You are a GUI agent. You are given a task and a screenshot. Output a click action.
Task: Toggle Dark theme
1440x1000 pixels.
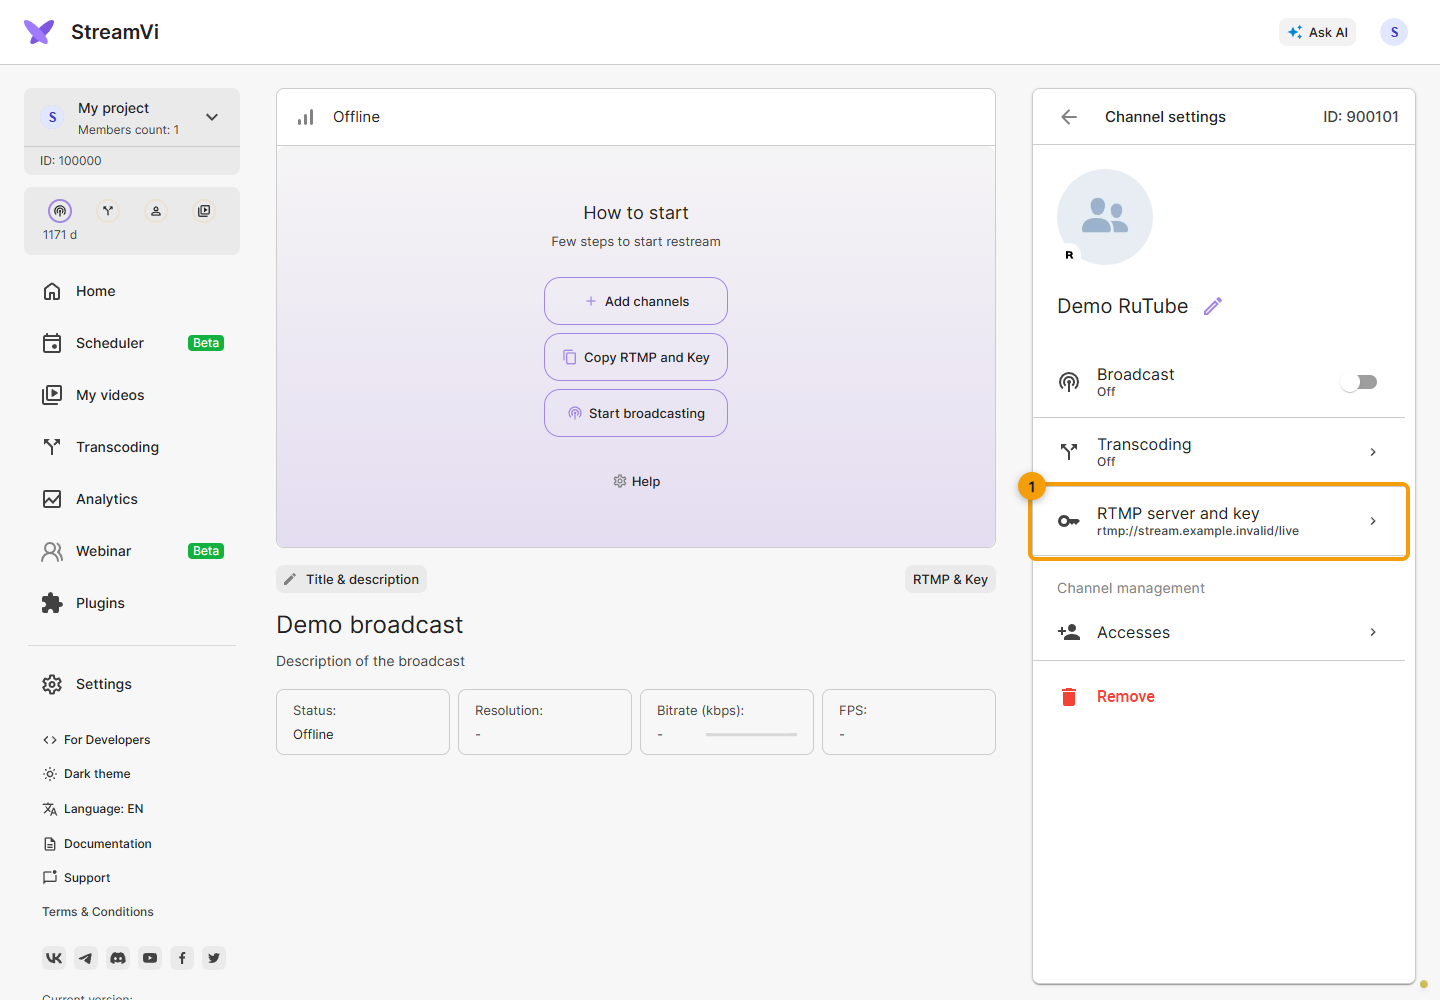tap(86, 774)
